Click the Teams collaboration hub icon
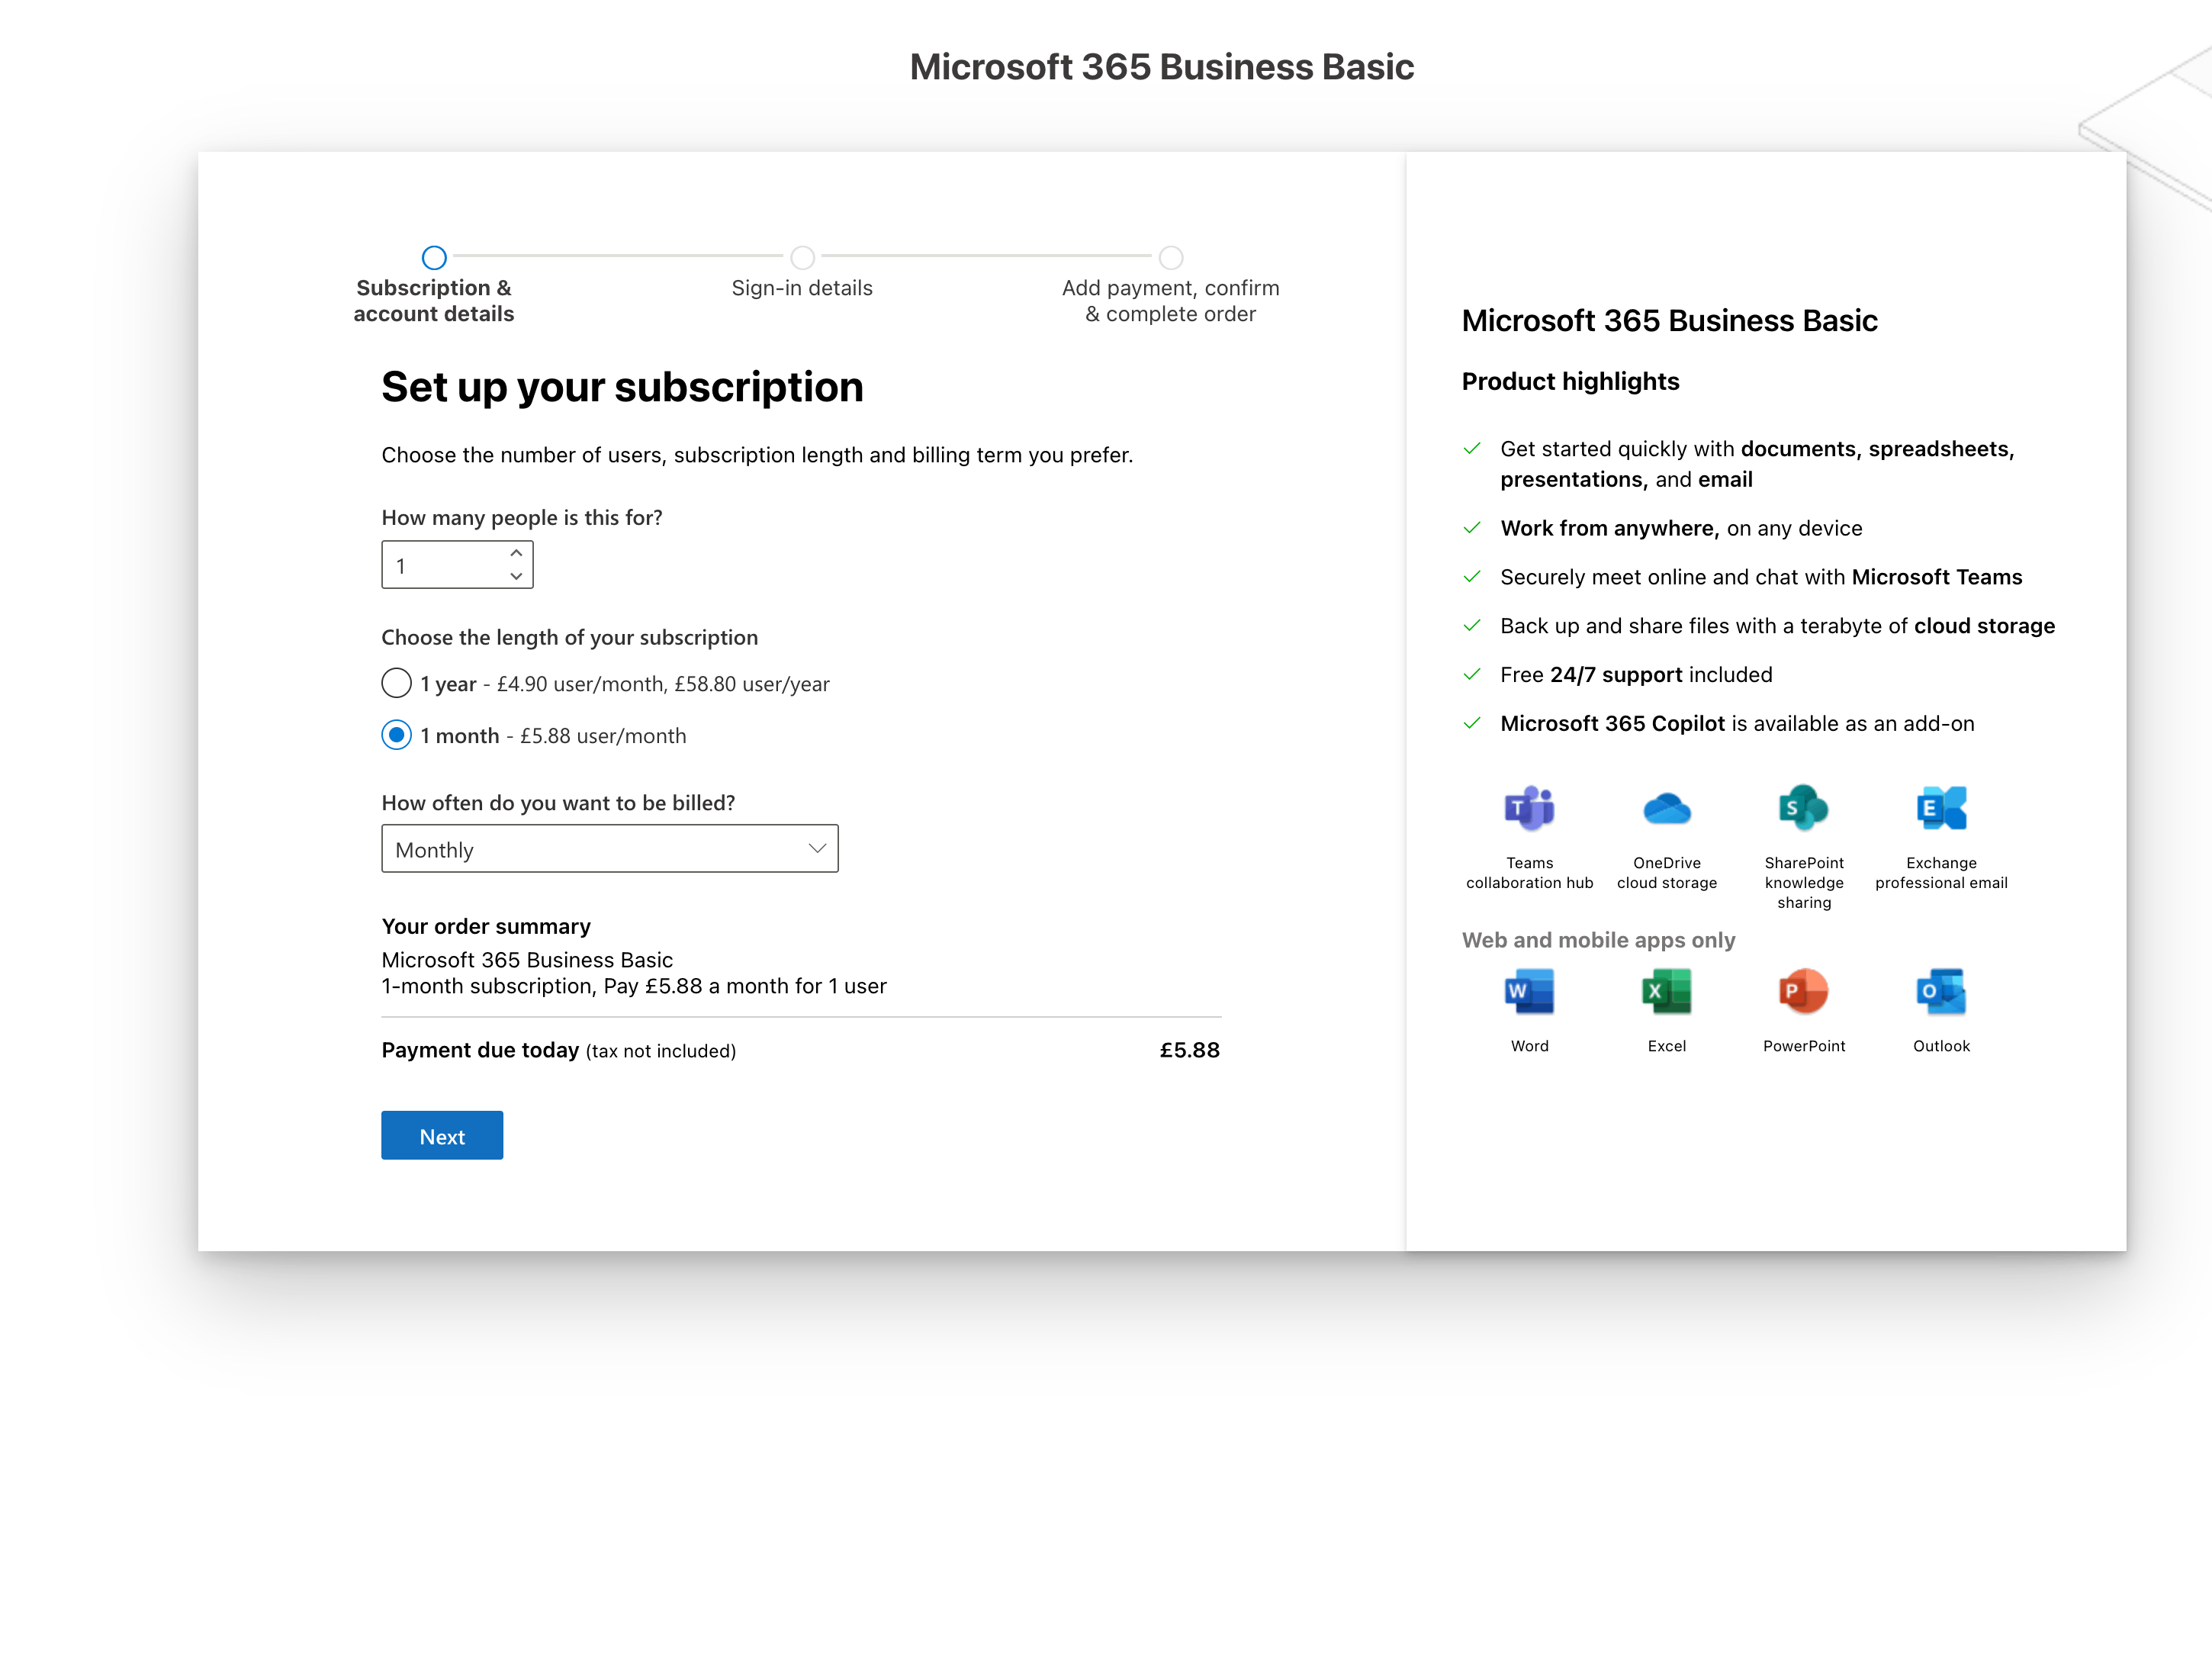 click(1529, 808)
